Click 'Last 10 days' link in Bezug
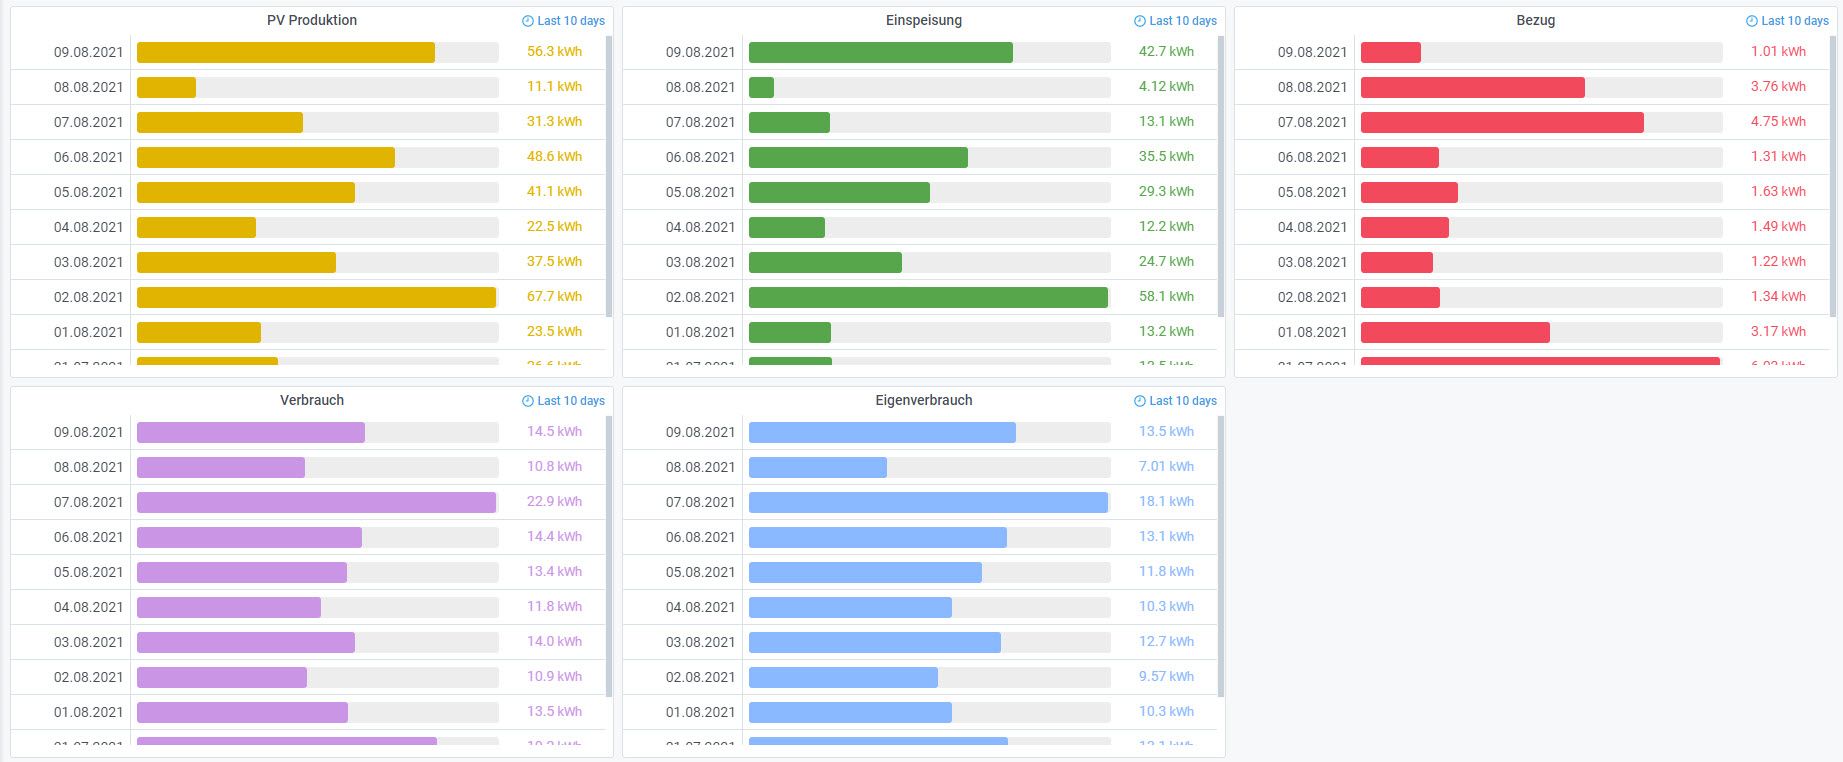1843x762 pixels. click(1795, 21)
